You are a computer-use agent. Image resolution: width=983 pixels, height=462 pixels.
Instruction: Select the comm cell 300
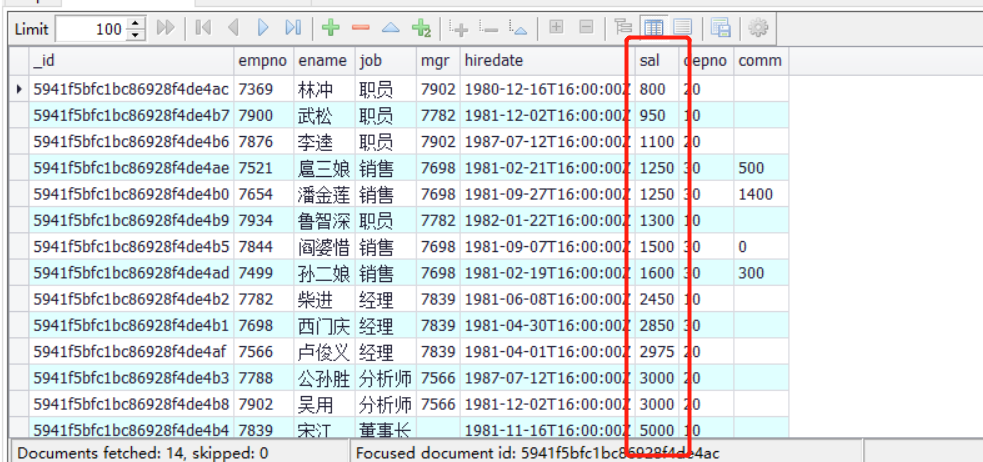coord(761,273)
